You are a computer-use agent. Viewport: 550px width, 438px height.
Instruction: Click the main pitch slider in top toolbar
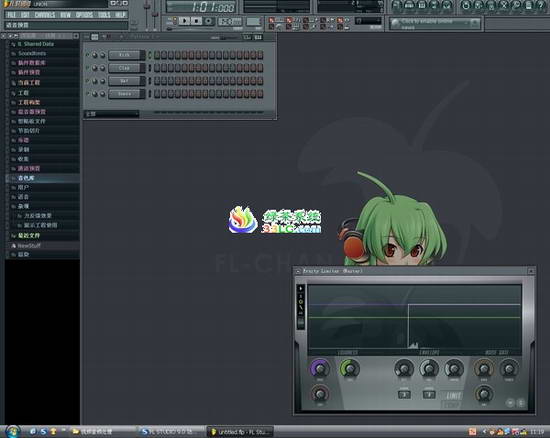(155, 14)
